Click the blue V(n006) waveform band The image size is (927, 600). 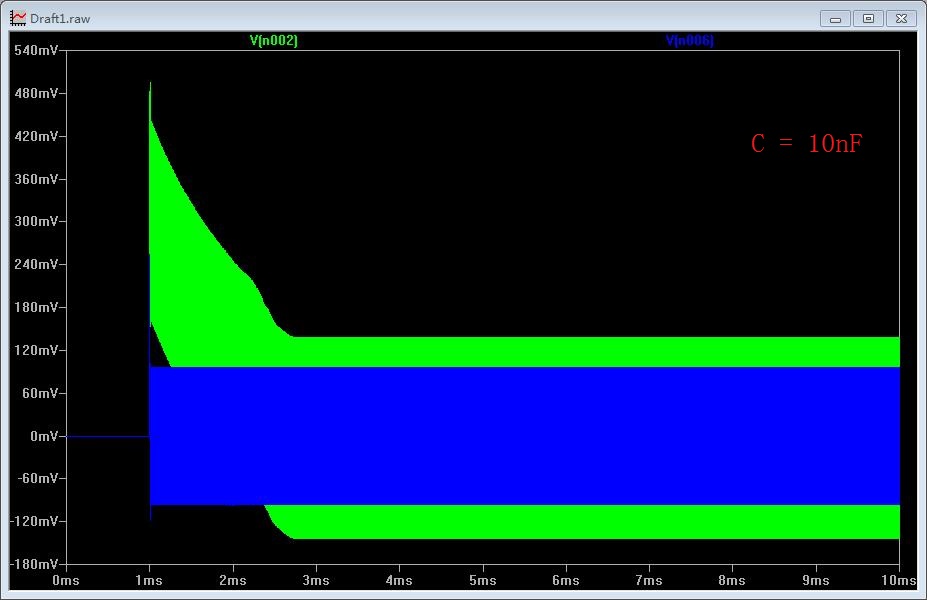point(524,436)
